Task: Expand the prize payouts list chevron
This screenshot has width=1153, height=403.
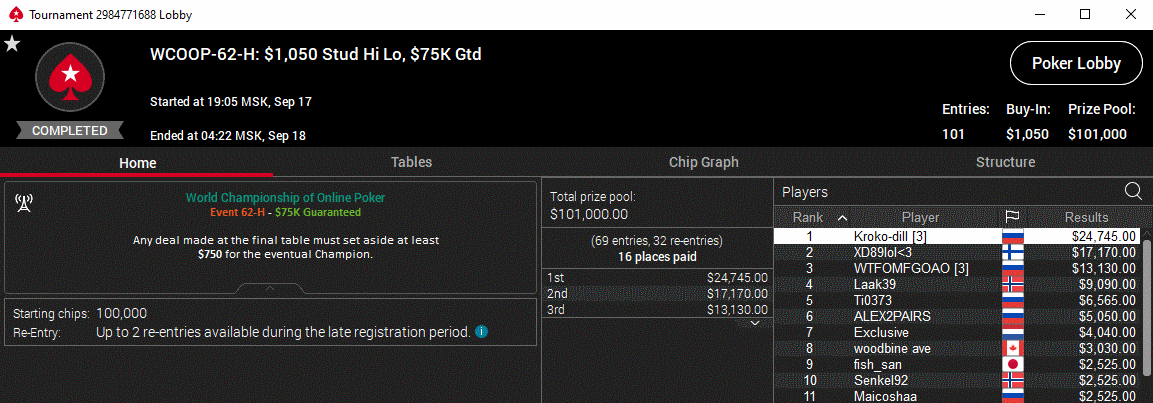Action: pyautogui.click(x=756, y=322)
